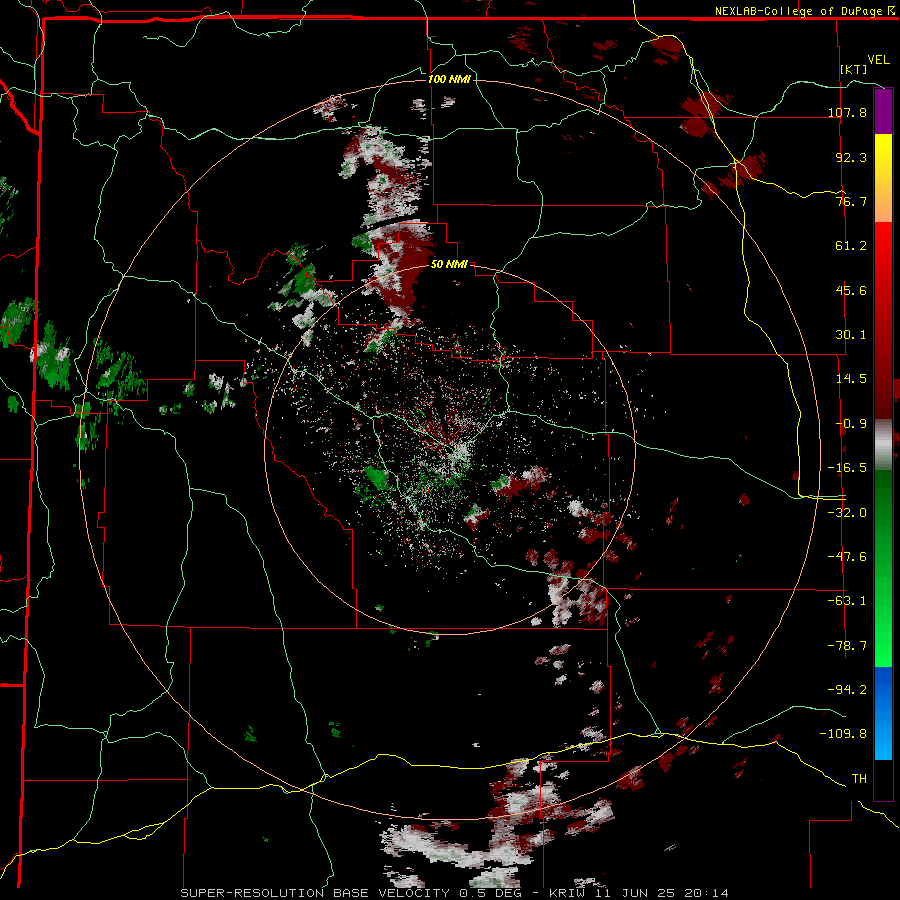Select the 61.2 velocity scale value
900x900 pixels.
click(851, 246)
